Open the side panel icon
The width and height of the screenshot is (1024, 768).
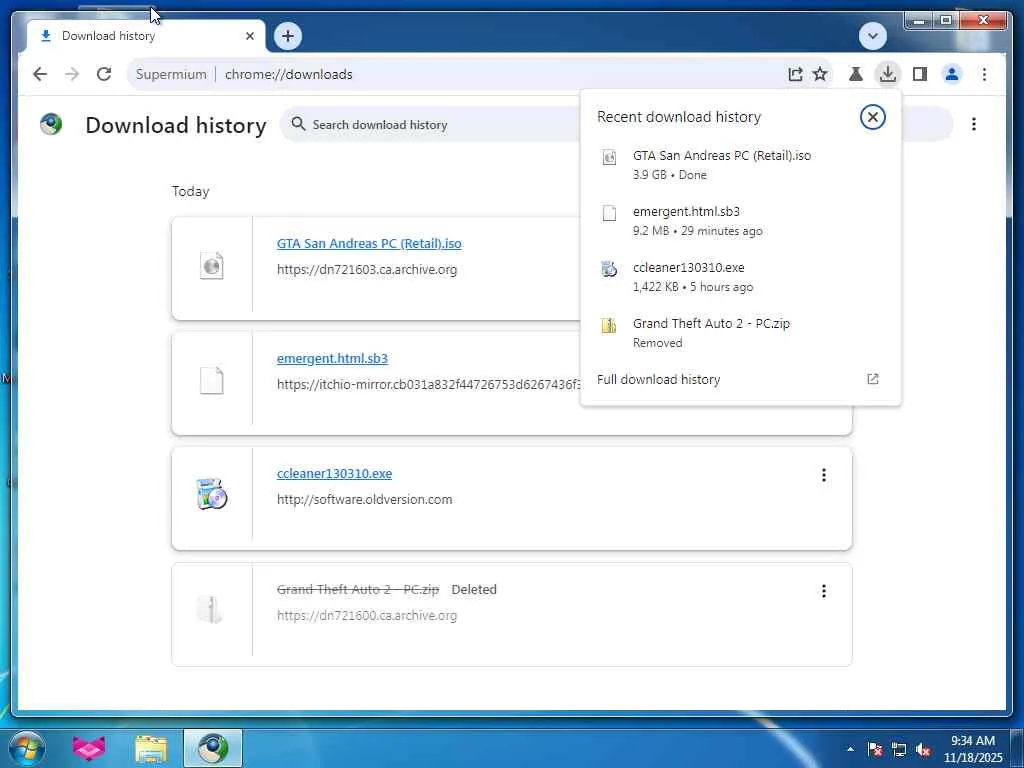[x=920, y=74]
